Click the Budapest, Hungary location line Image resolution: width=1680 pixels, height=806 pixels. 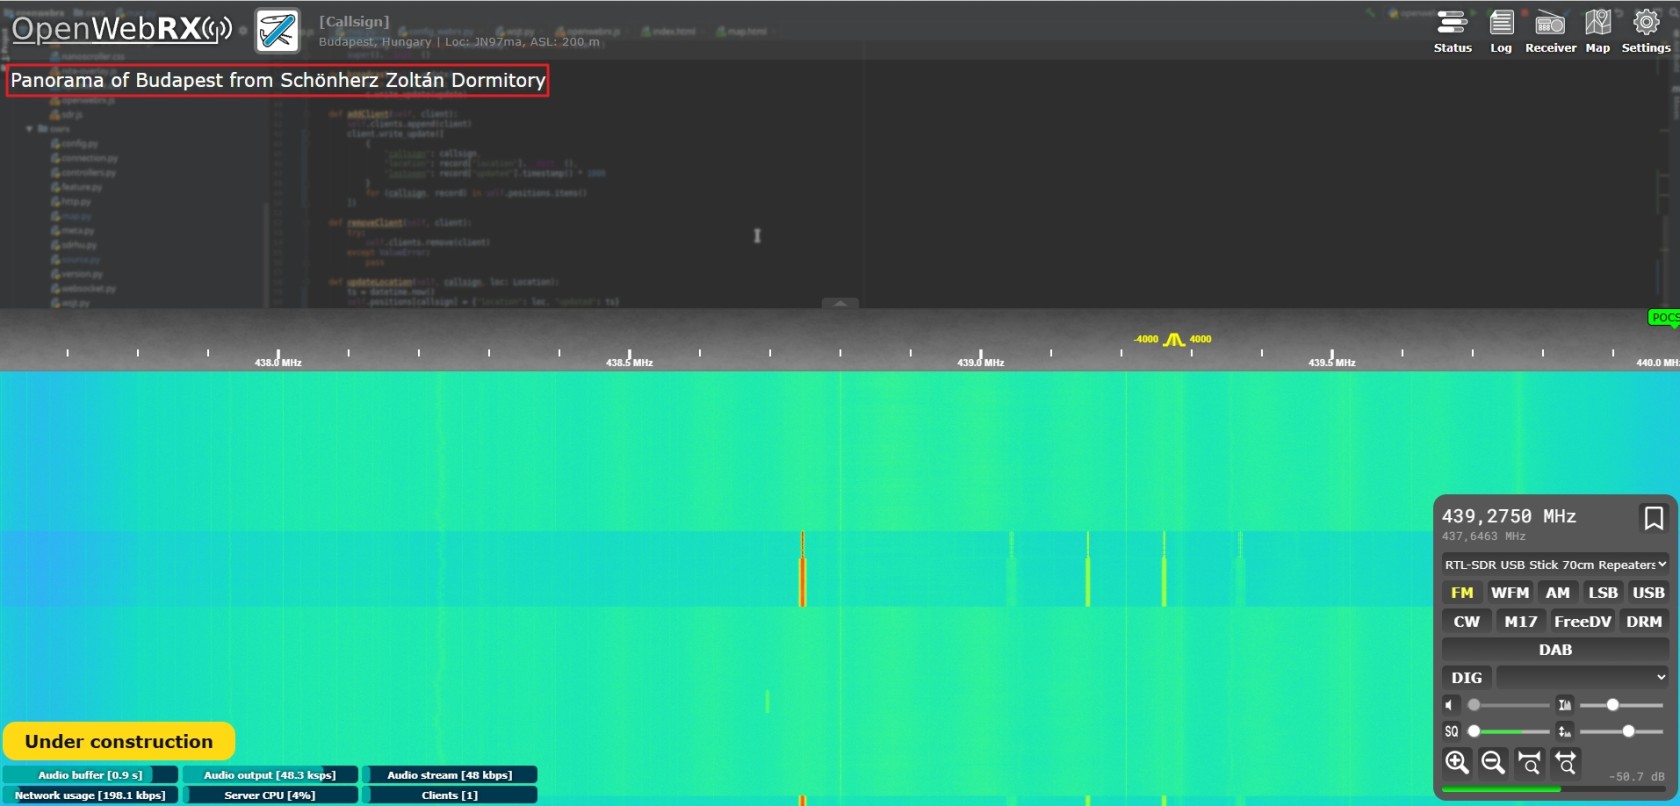(459, 42)
